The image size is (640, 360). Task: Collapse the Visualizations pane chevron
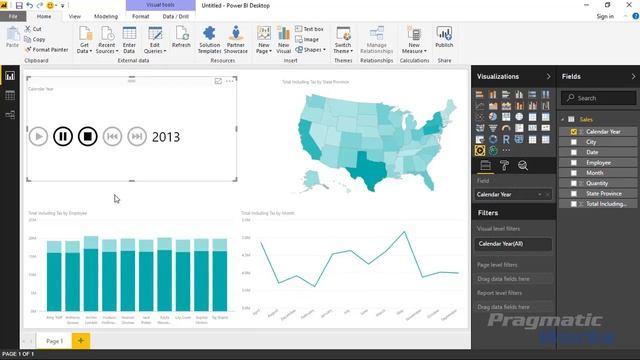548,76
